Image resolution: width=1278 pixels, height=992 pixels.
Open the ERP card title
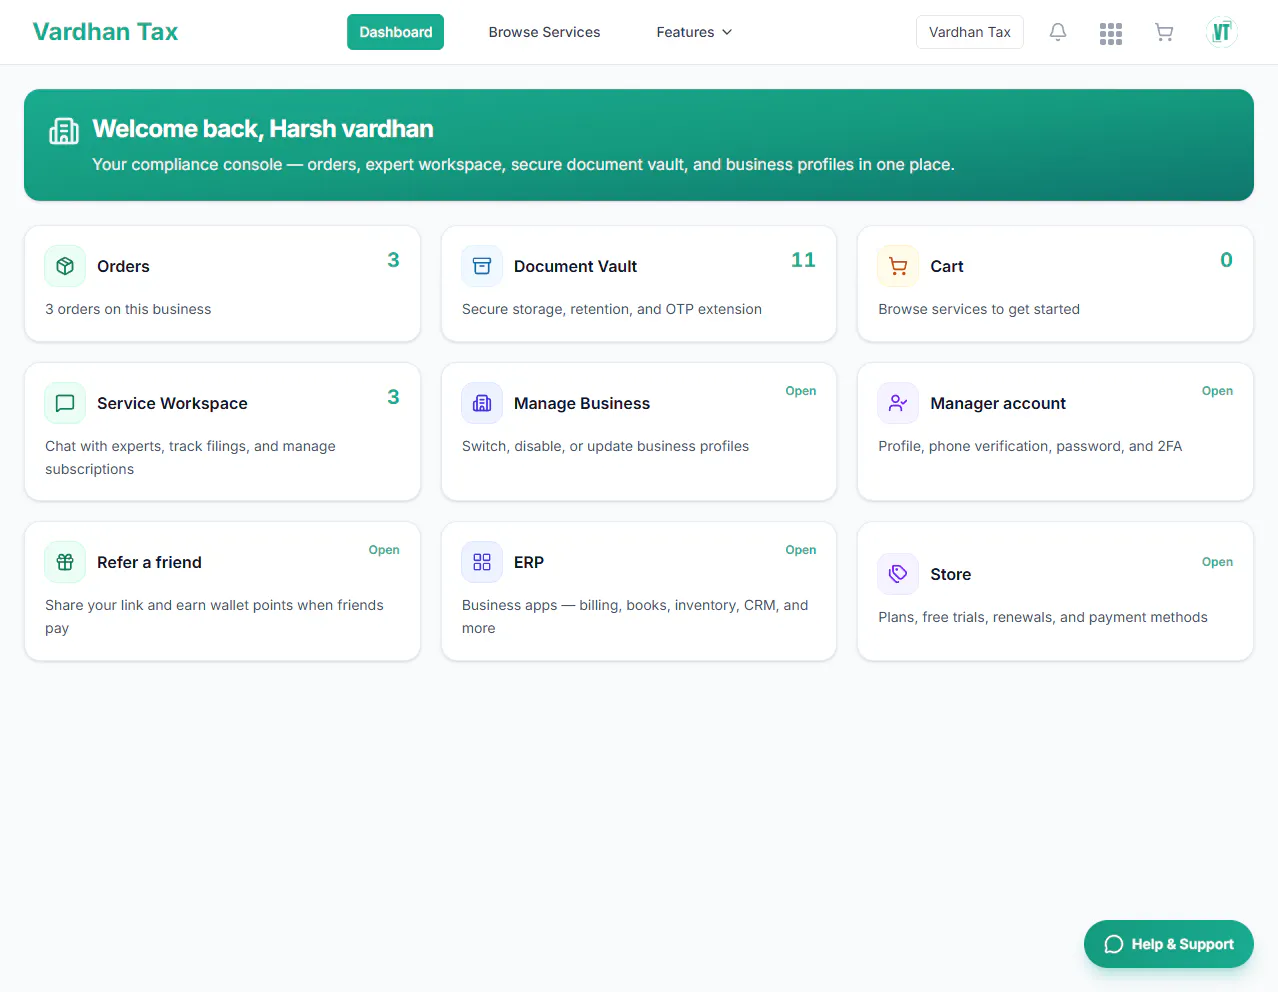(529, 562)
